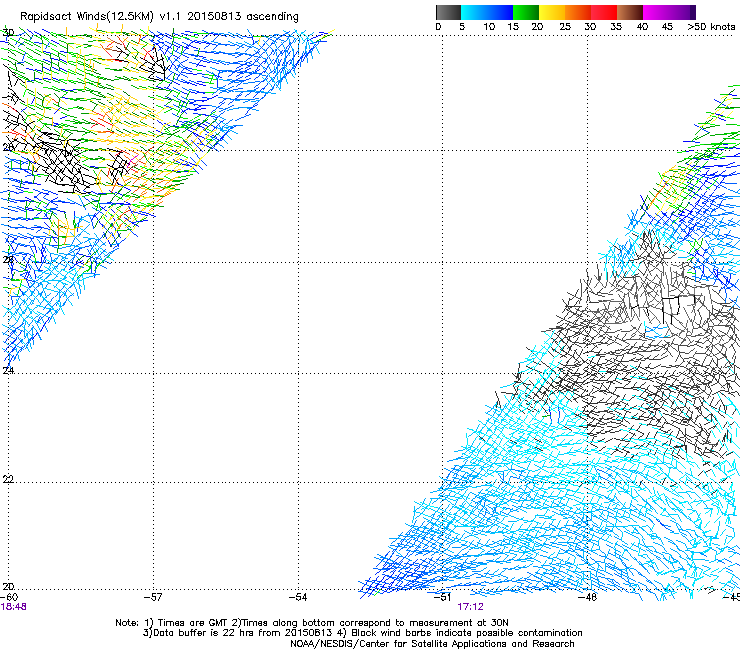Click the '24' latitude label
The image size is (740, 650).
(8, 371)
